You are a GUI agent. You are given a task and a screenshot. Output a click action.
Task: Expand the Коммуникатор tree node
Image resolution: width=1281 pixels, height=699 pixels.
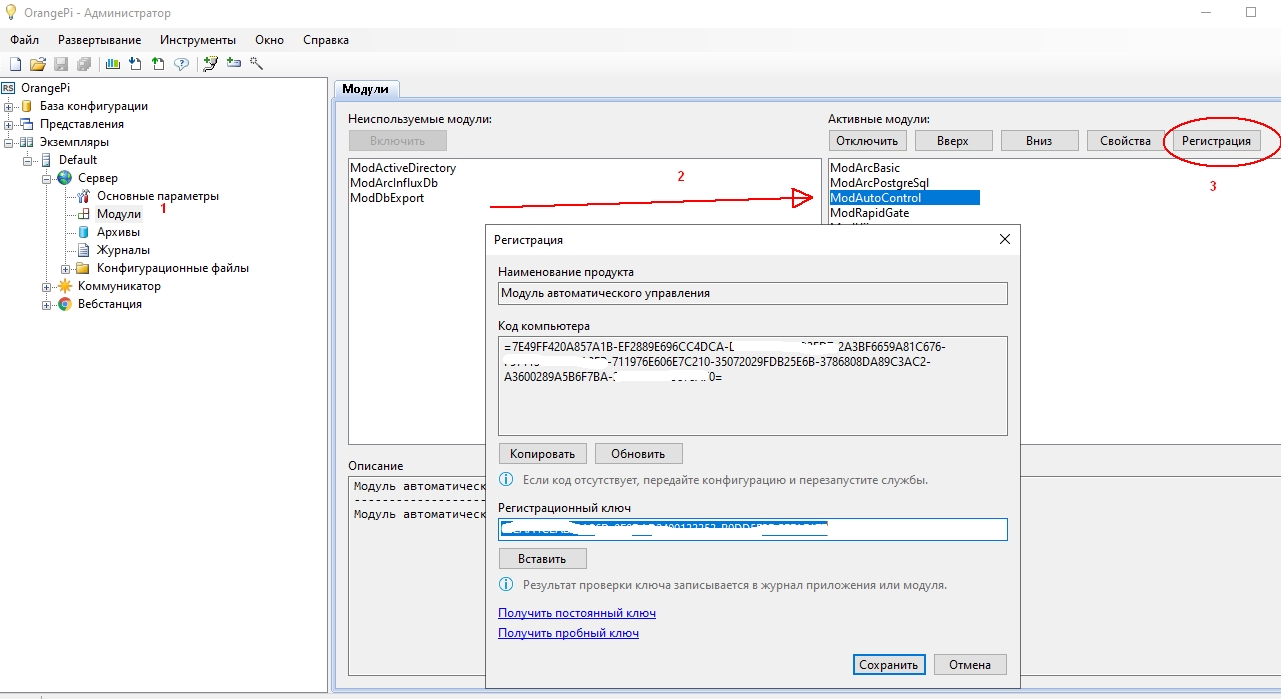point(47,287)
